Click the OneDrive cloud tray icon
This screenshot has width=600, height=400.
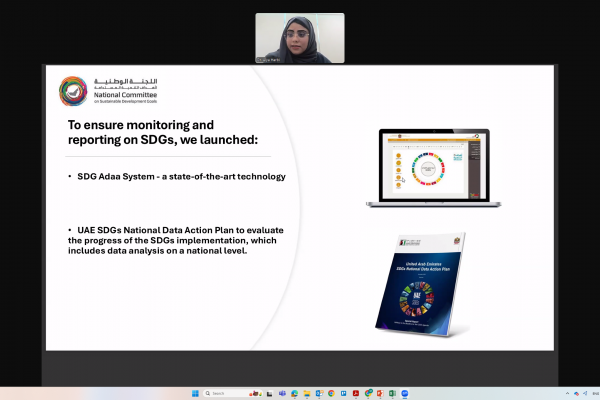tap(576, 393)
